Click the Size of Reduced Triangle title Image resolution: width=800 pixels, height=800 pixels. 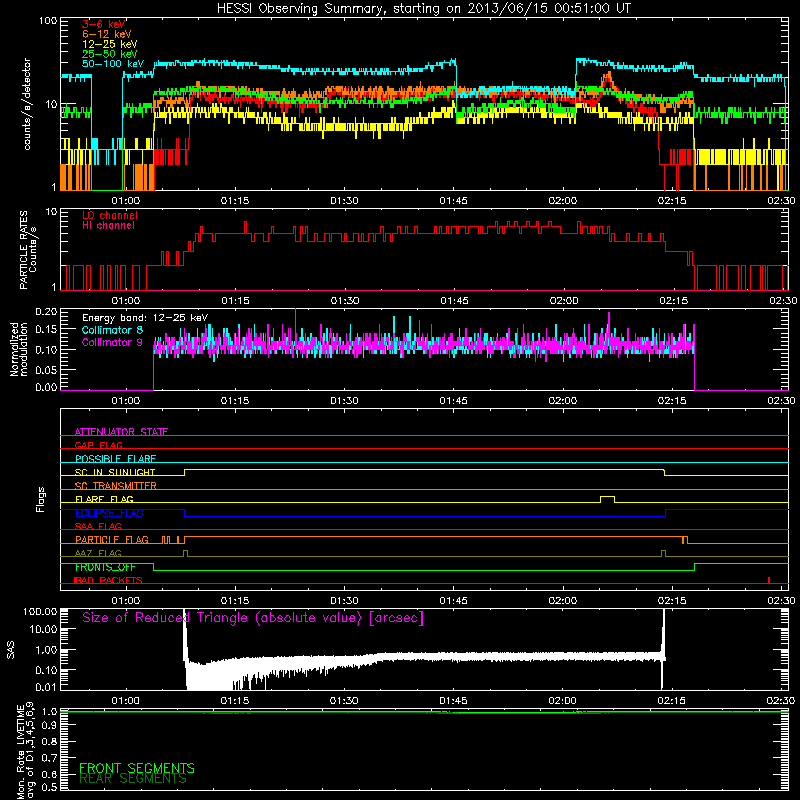(253, 618)
